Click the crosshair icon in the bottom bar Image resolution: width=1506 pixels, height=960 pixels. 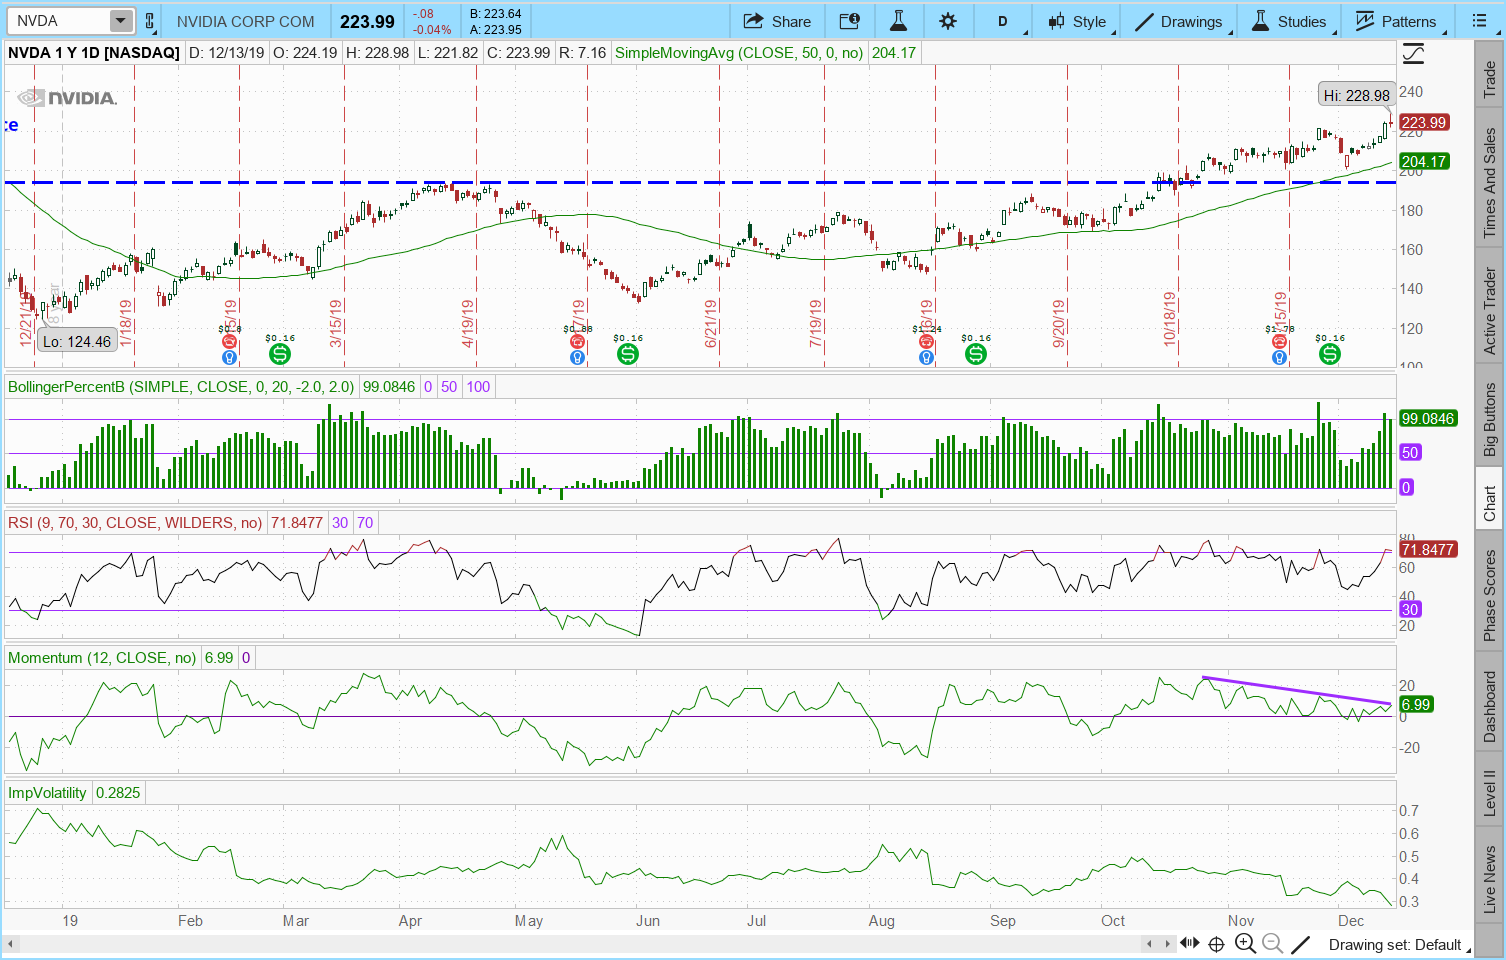1216,944
